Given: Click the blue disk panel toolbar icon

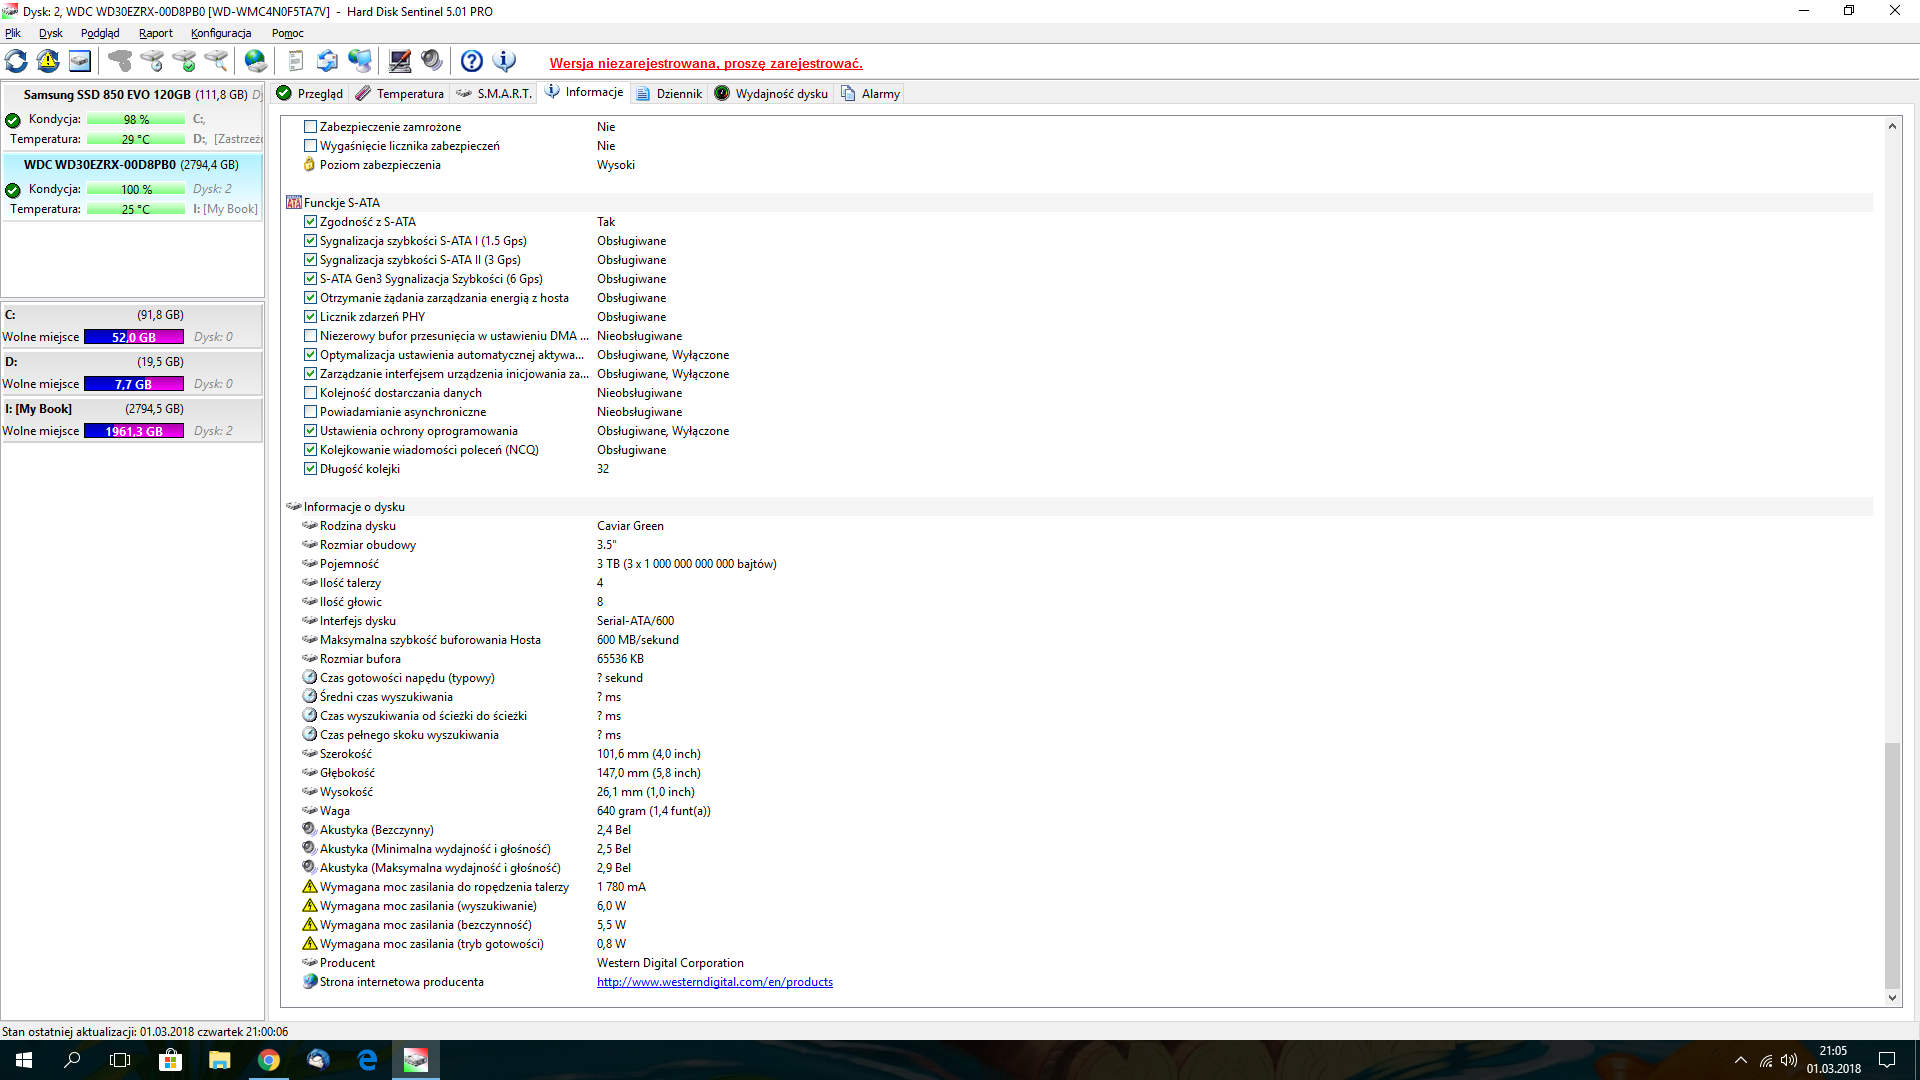Looking at the screenshot, I should 80,61.
